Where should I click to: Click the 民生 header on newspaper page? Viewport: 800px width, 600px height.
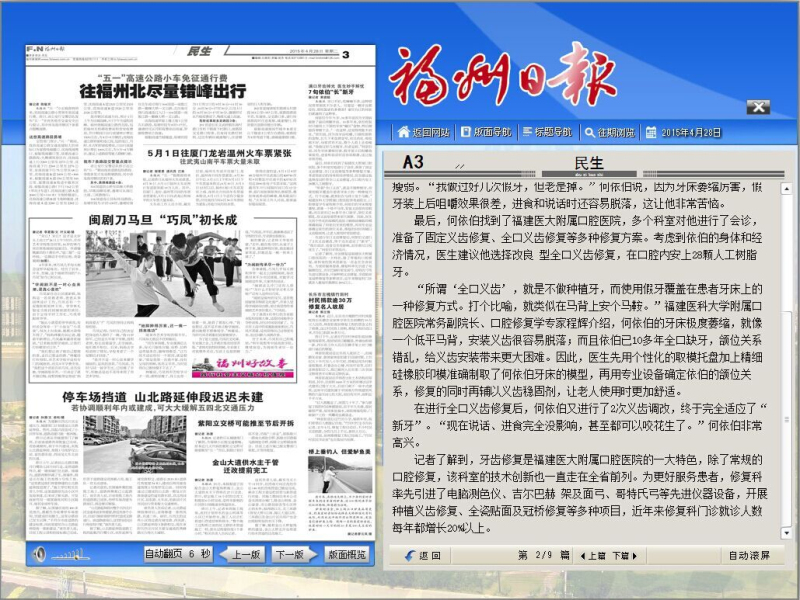pos(199,51)
